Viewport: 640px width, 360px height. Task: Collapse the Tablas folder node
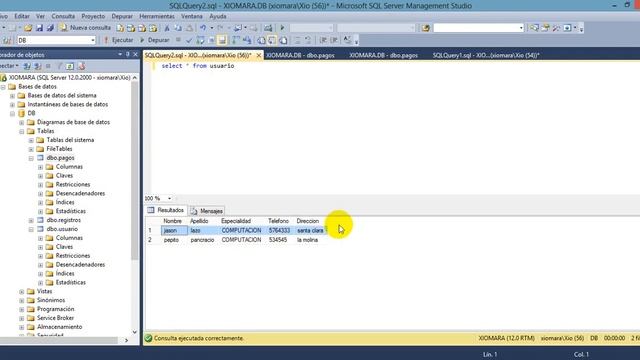(x=22, y=131)
